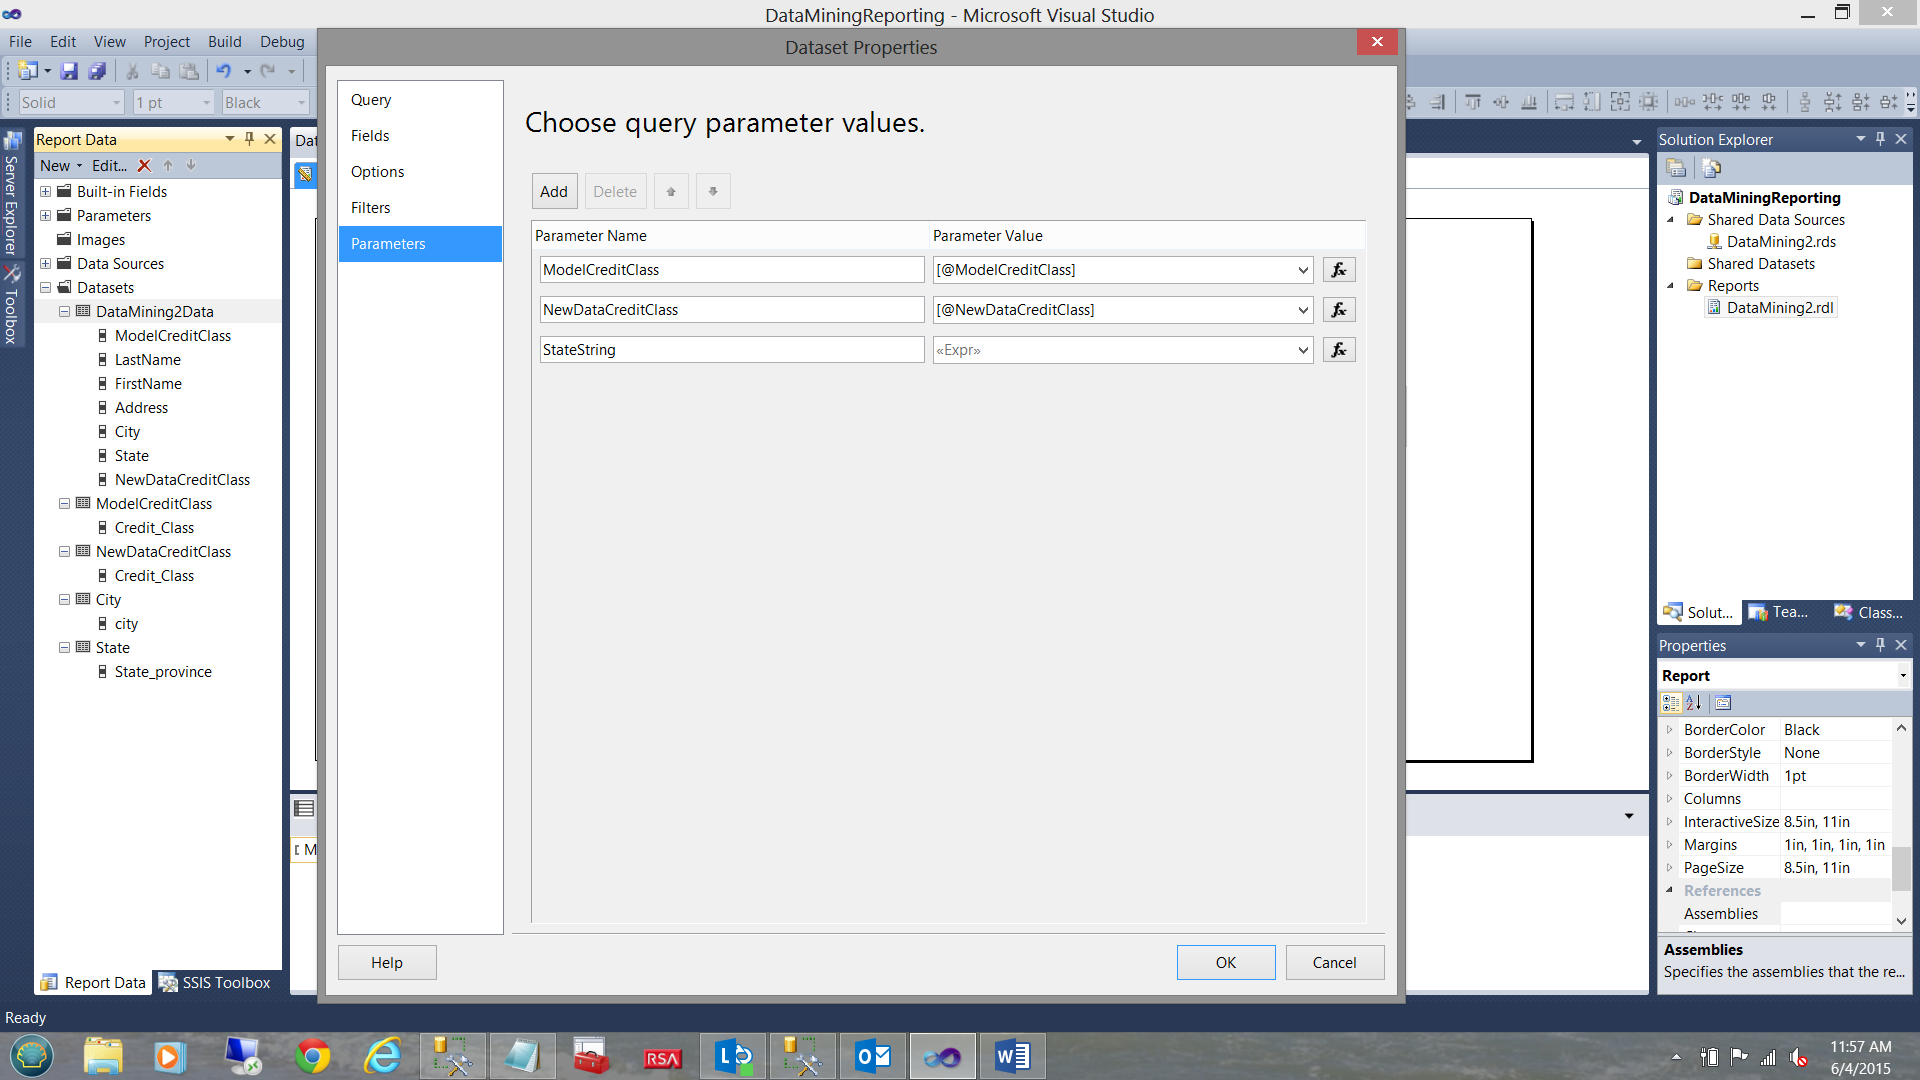This screenshot has width=1920, height=1080.
Task: Click fx button for ModelCreditClass parameter
Action: coord(1339,270)
